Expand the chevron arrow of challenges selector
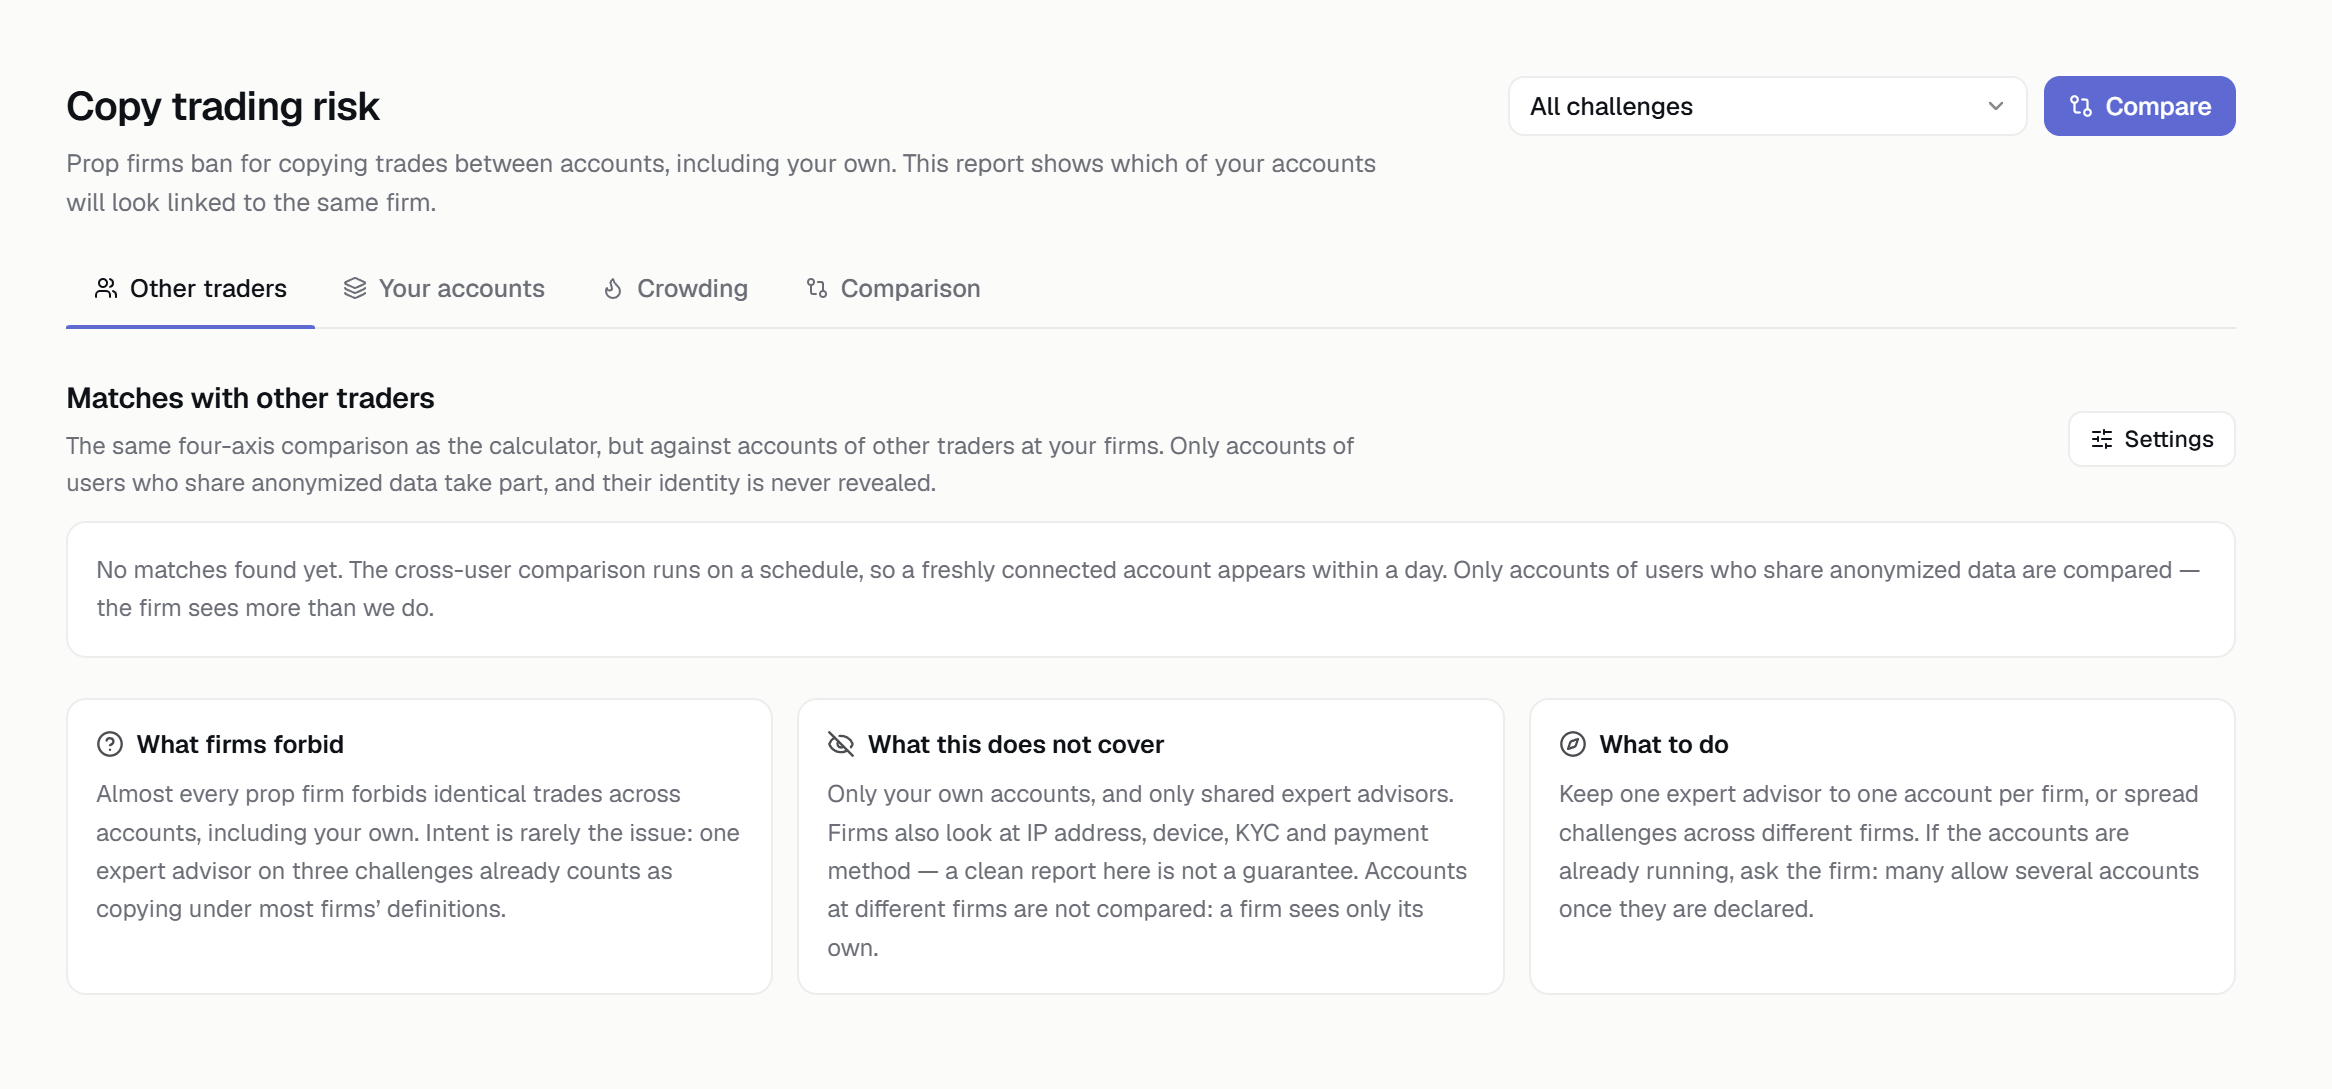This screenshot has height=1089, width=2332. [1996, 106]
